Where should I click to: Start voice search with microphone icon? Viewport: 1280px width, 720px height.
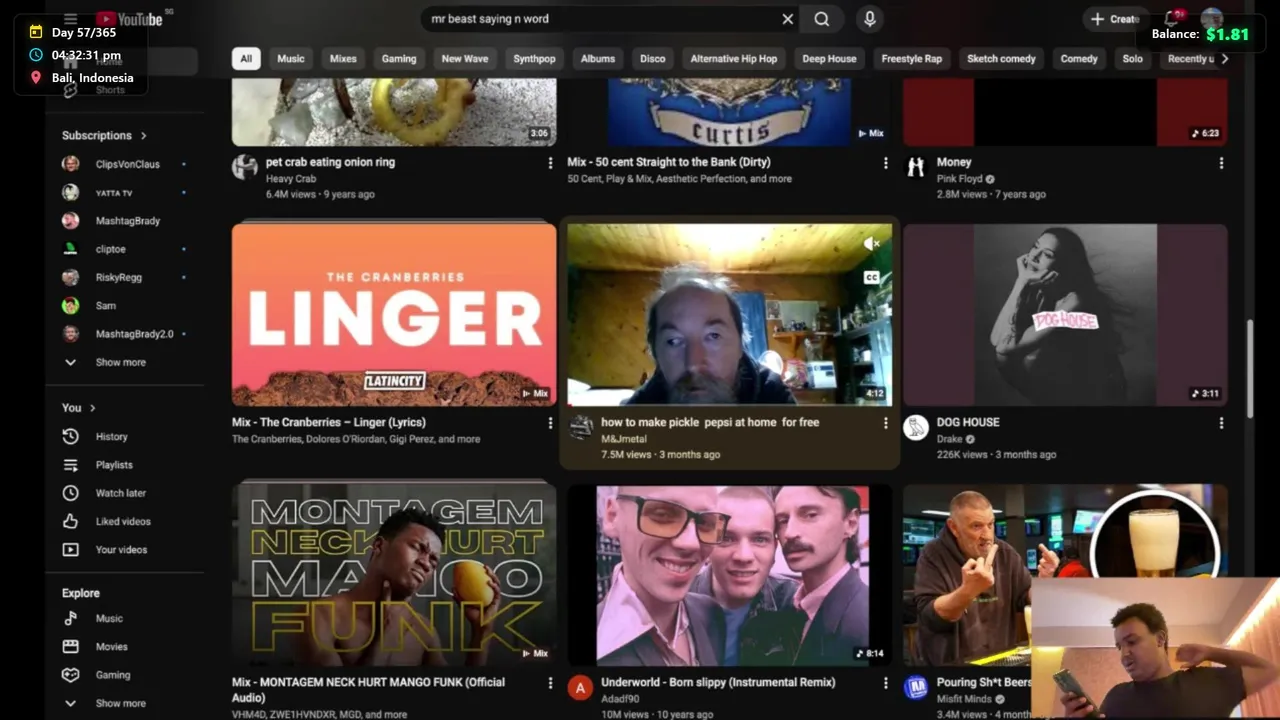[869, 19]
